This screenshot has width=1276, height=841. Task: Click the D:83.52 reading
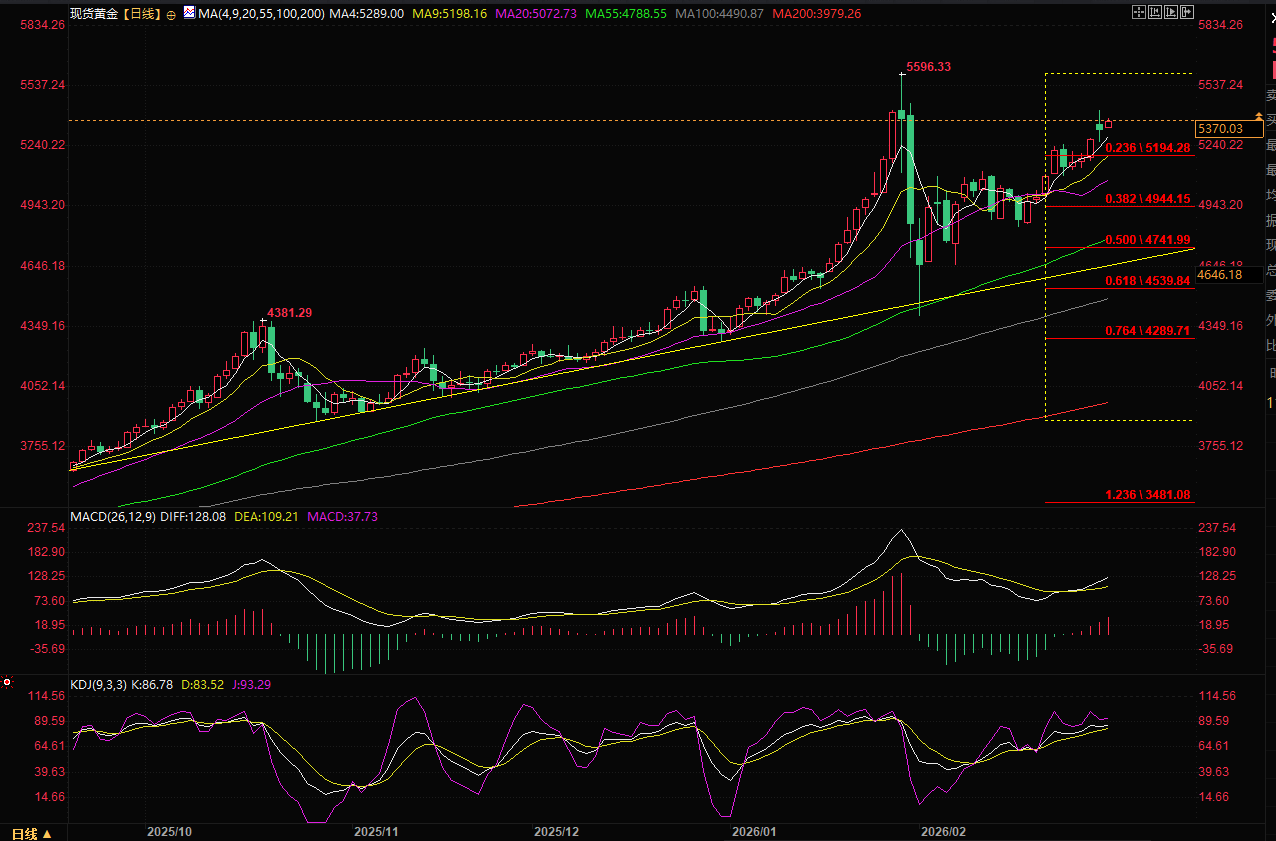pyautogui.click(x=204, y=685)
